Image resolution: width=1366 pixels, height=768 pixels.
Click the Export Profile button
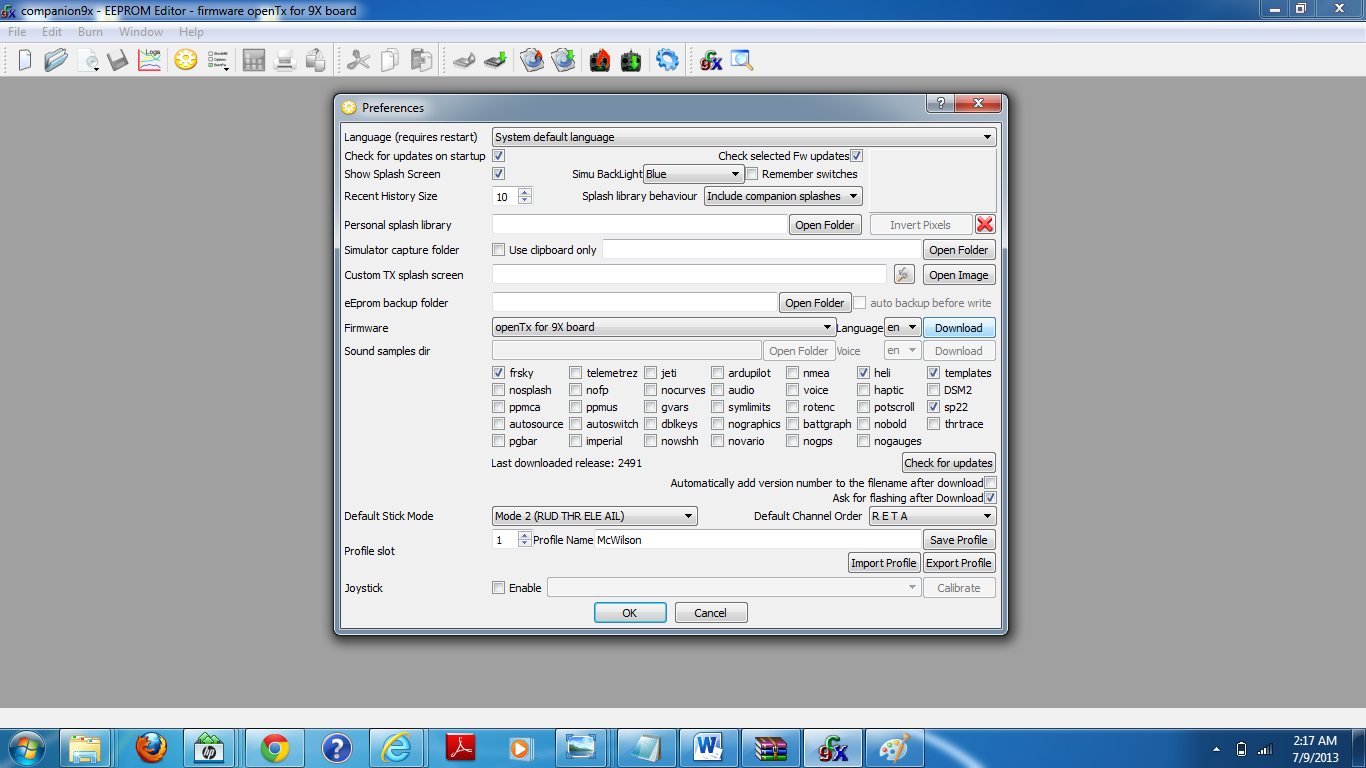[x=959, y=563]
